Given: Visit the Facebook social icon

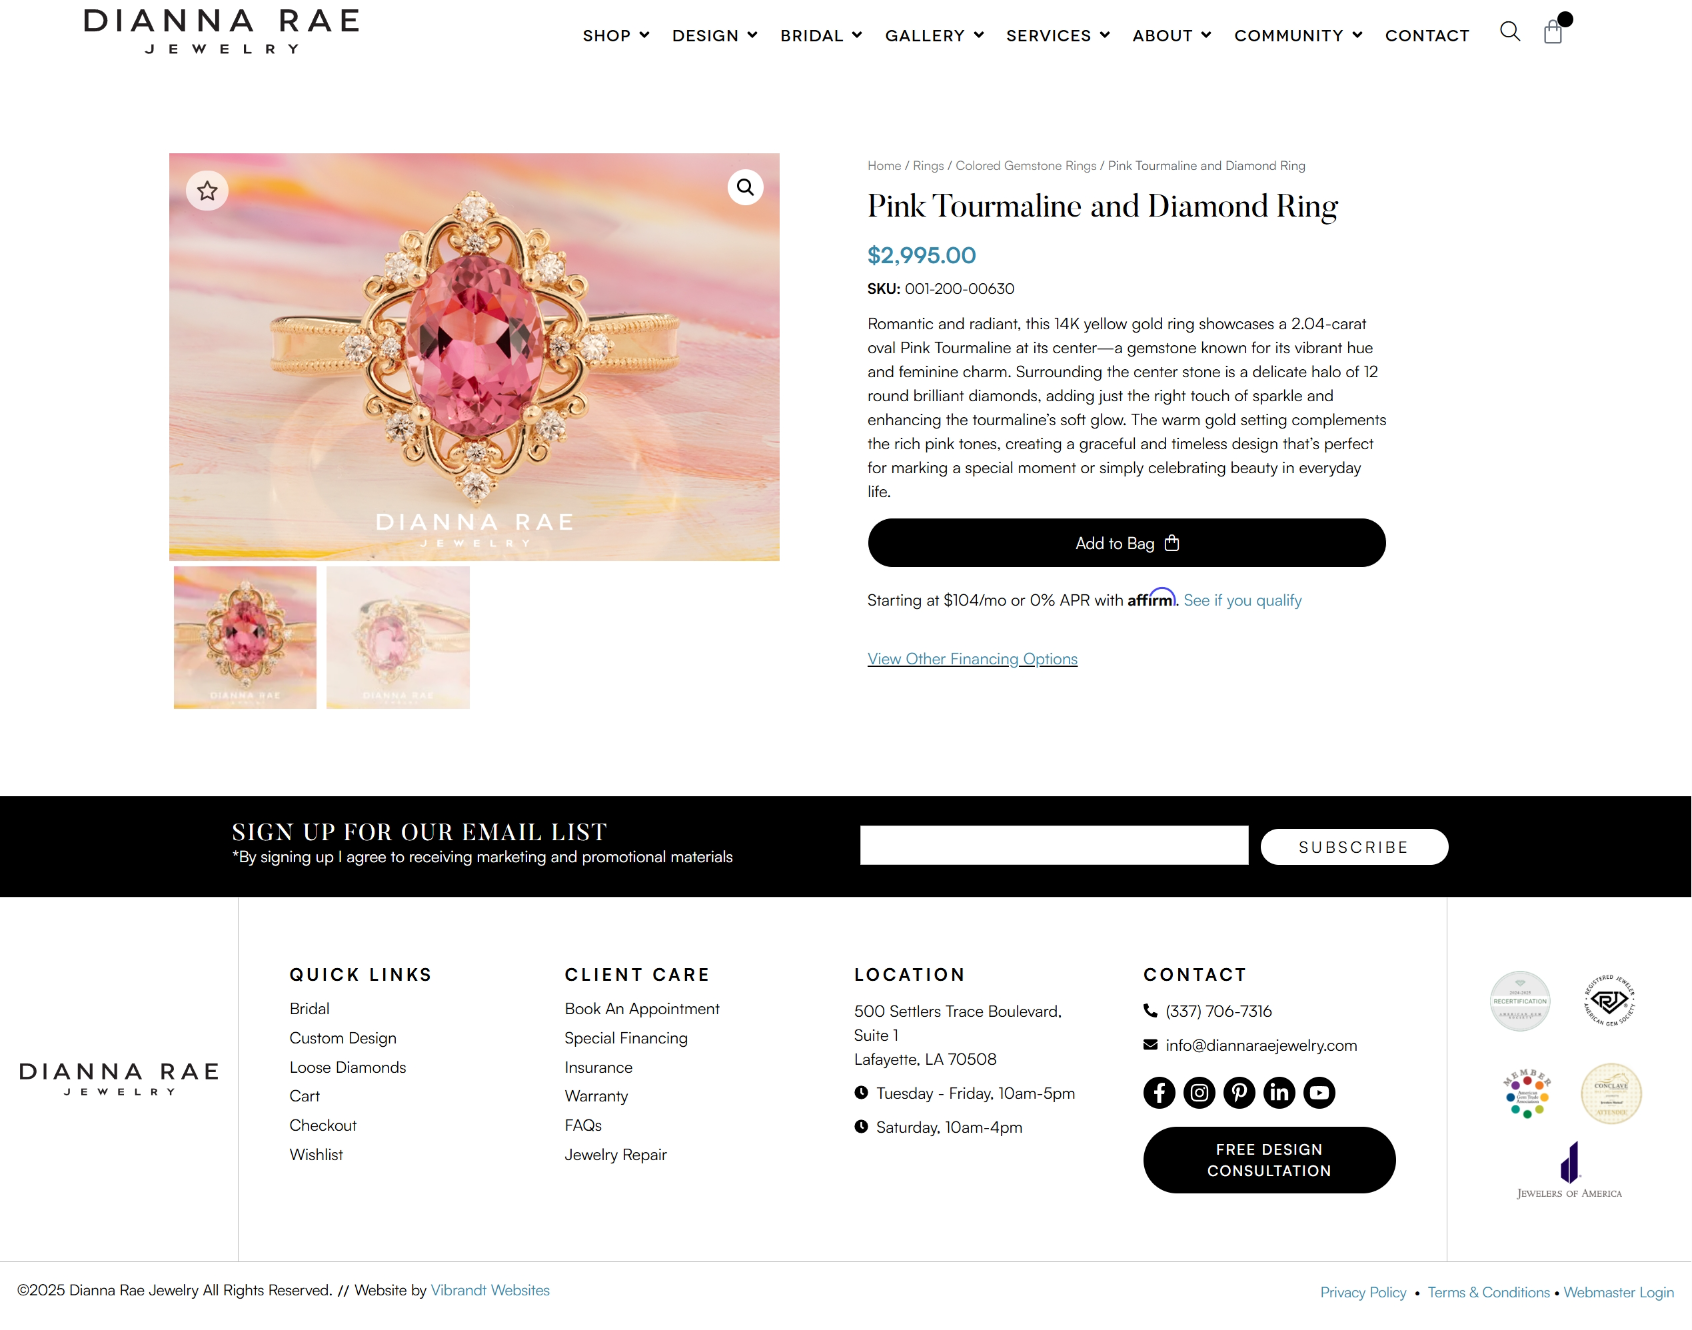Looking at the screenshot, I should click(1159, 1092).
